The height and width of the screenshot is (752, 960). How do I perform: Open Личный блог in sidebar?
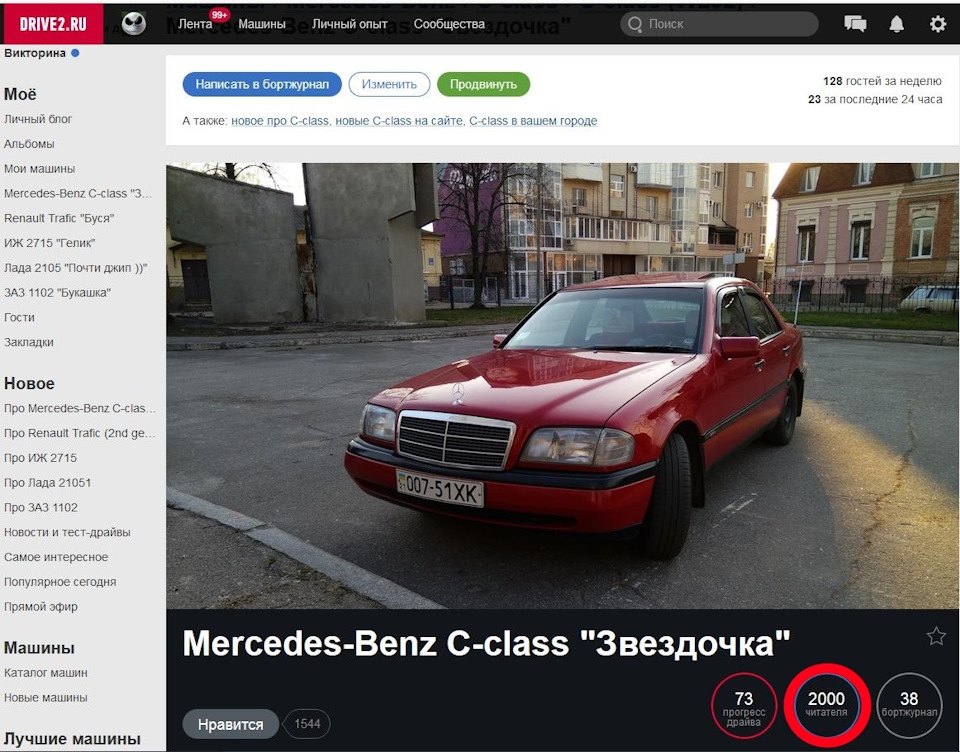(x=38, y=119)
